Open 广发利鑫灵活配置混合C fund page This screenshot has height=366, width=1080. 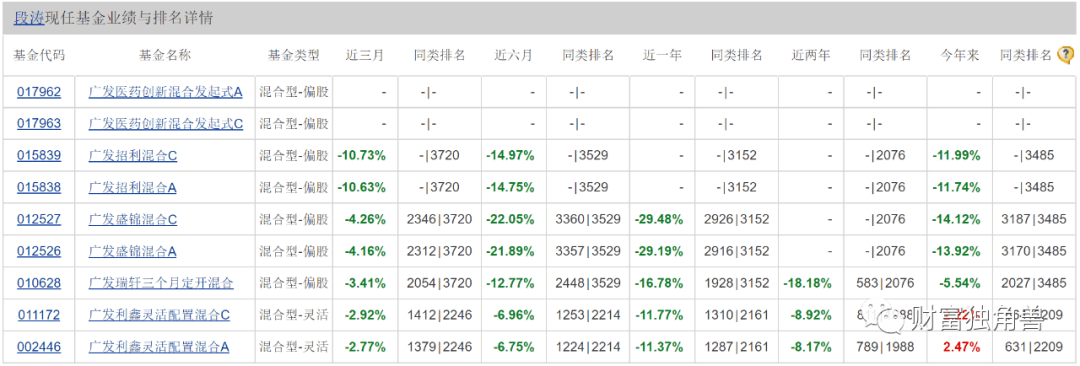(x=159, y=315)
